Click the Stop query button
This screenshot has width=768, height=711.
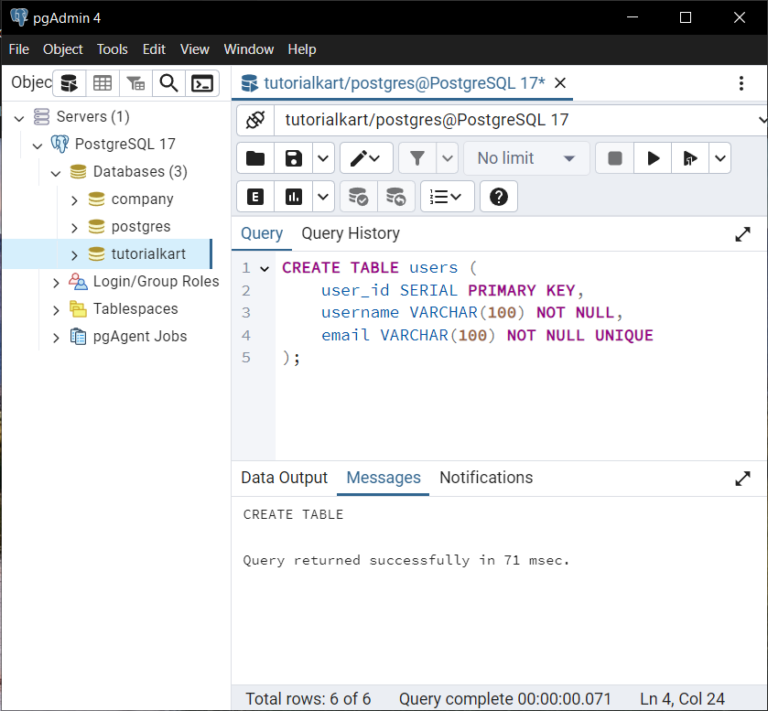(615, 158)
